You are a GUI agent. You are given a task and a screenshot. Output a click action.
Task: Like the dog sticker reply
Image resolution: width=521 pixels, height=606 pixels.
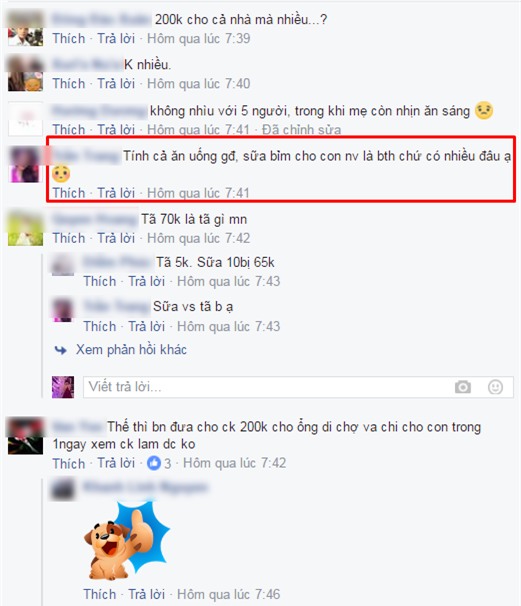pyautogui.click(x=100, y=594)
